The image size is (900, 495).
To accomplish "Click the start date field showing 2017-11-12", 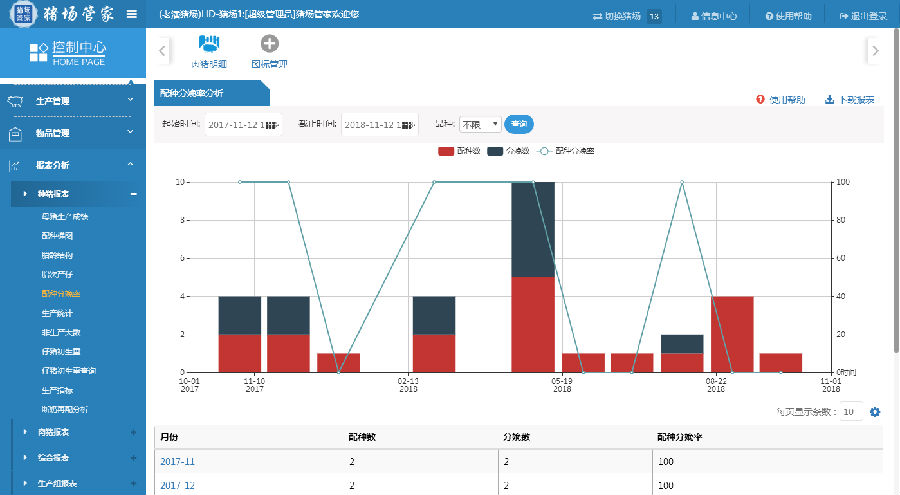I will 243,124.
